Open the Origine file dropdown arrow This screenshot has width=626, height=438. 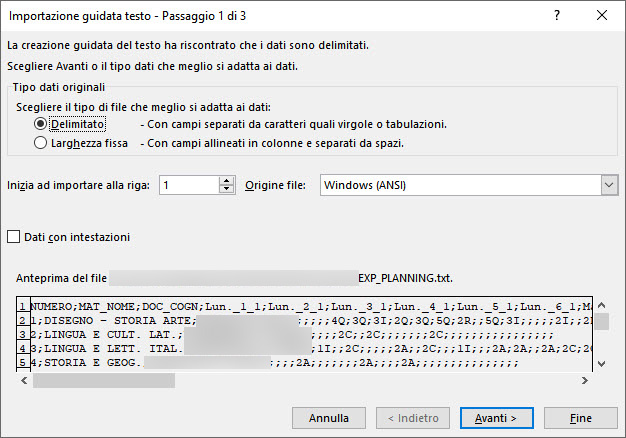609,185
